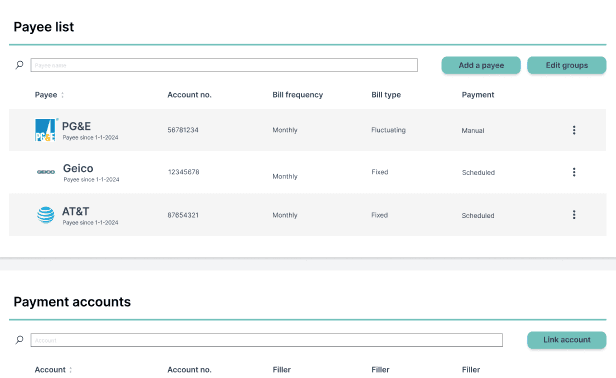Screen dimensions: 616x378
Task: Select the Geico payee name
Action: (x=78, y=168)
